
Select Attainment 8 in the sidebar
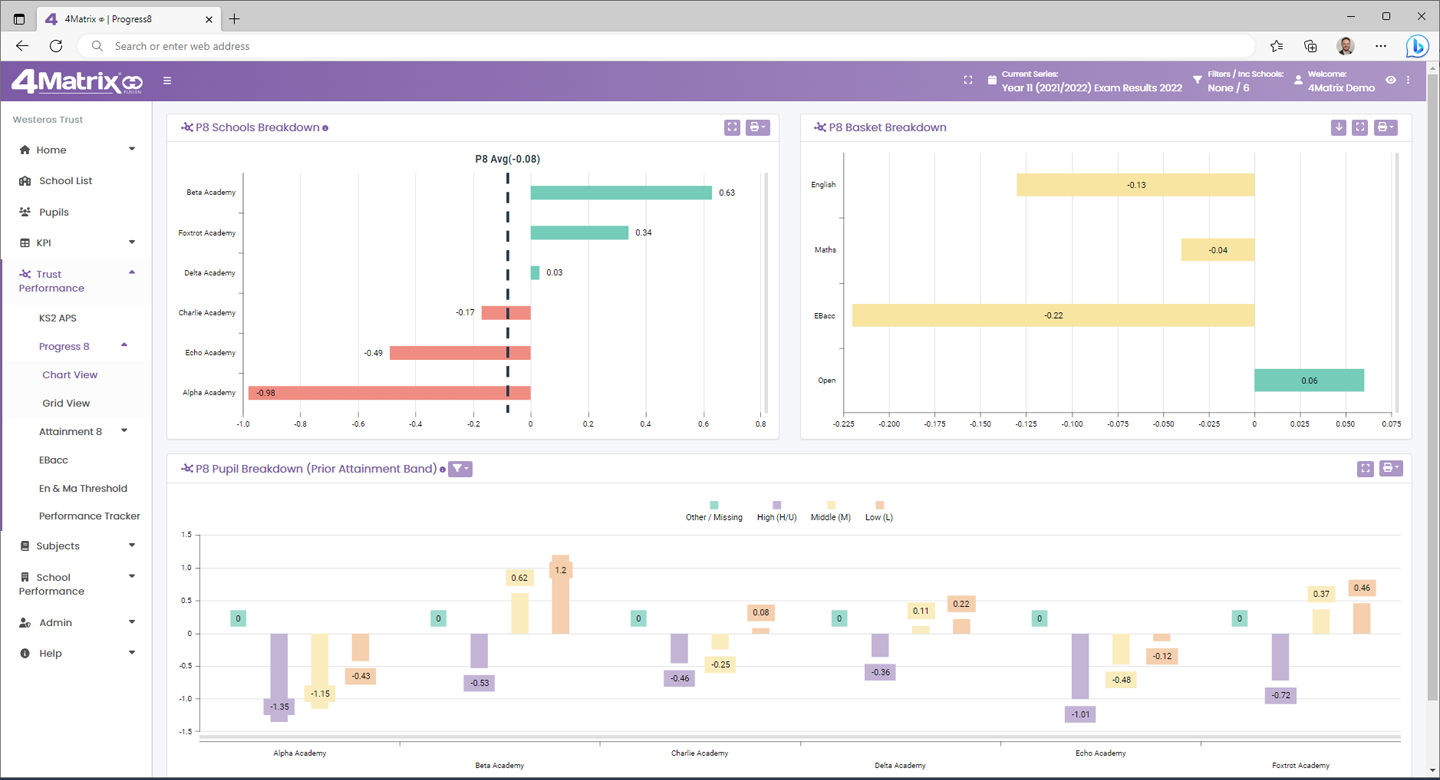click(x=71, y=432)
